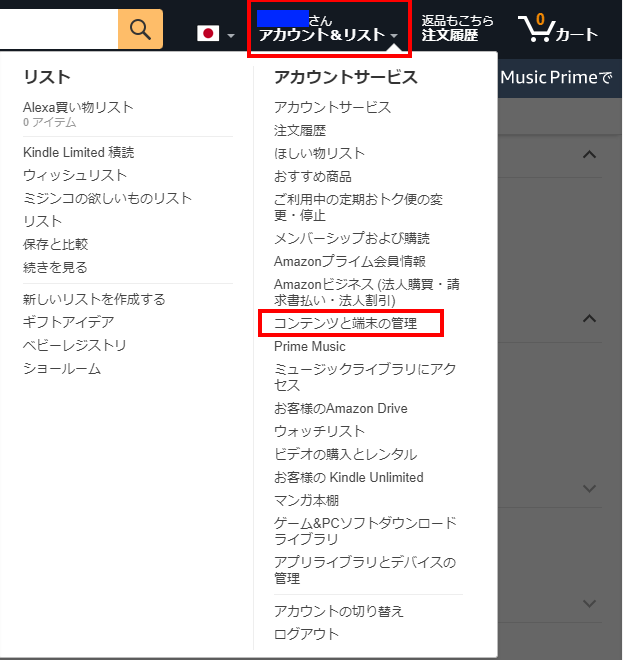Viewport: 623px width, 660px height.
Task: Expand the section with the upper down-chevron
Action: (589, 488)
